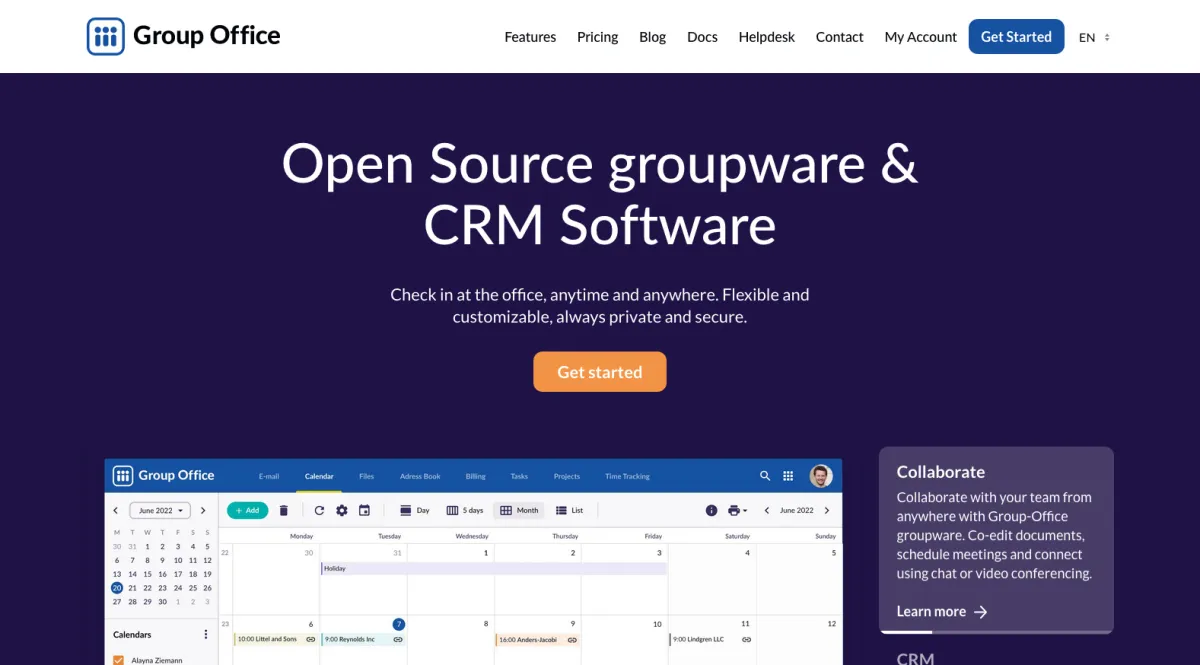The image size is (1200, 665).
Task: Click the previous arrow beside toolbar June 2022
Action: (767, 510)
